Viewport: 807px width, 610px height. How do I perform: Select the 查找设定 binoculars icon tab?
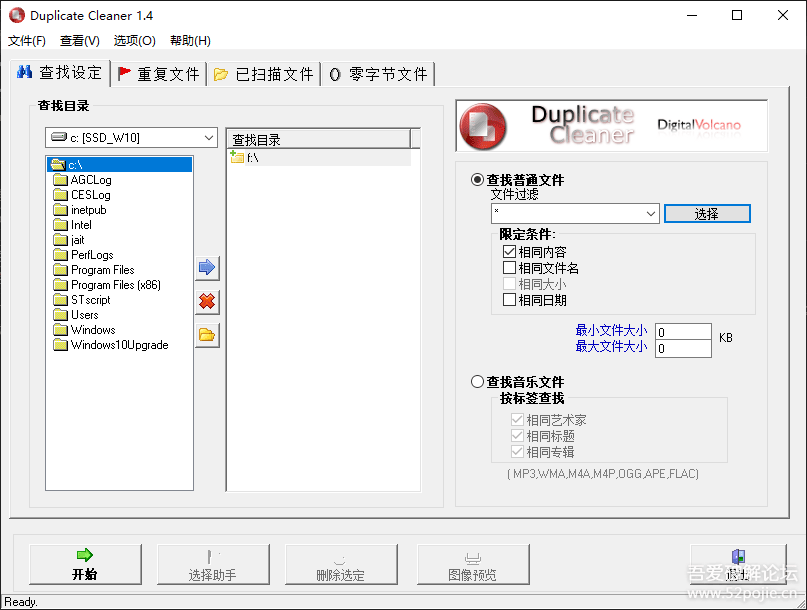click(x=24, y=73)
